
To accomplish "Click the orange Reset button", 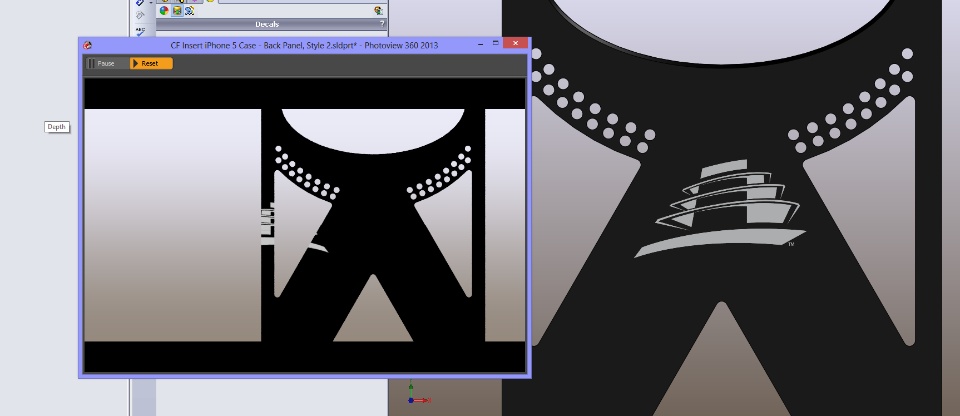I will [151, 64].
